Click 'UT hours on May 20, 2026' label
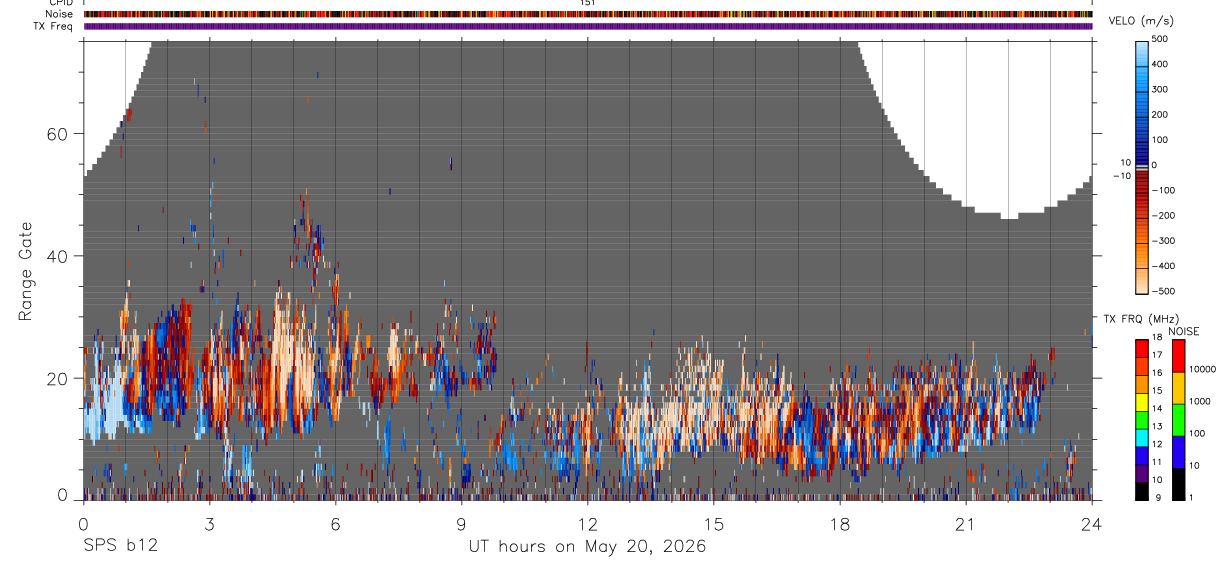This screenshot has width=1228, height=567. click(x=587, y=547)
